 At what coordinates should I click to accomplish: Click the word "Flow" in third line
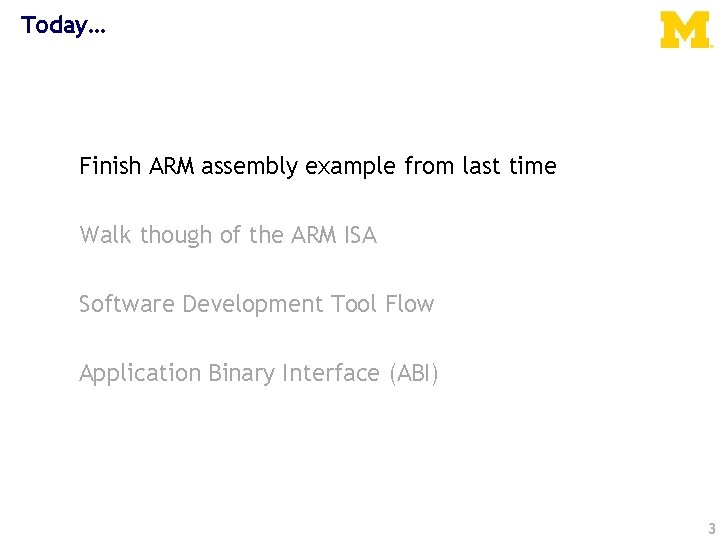(410, 304)
